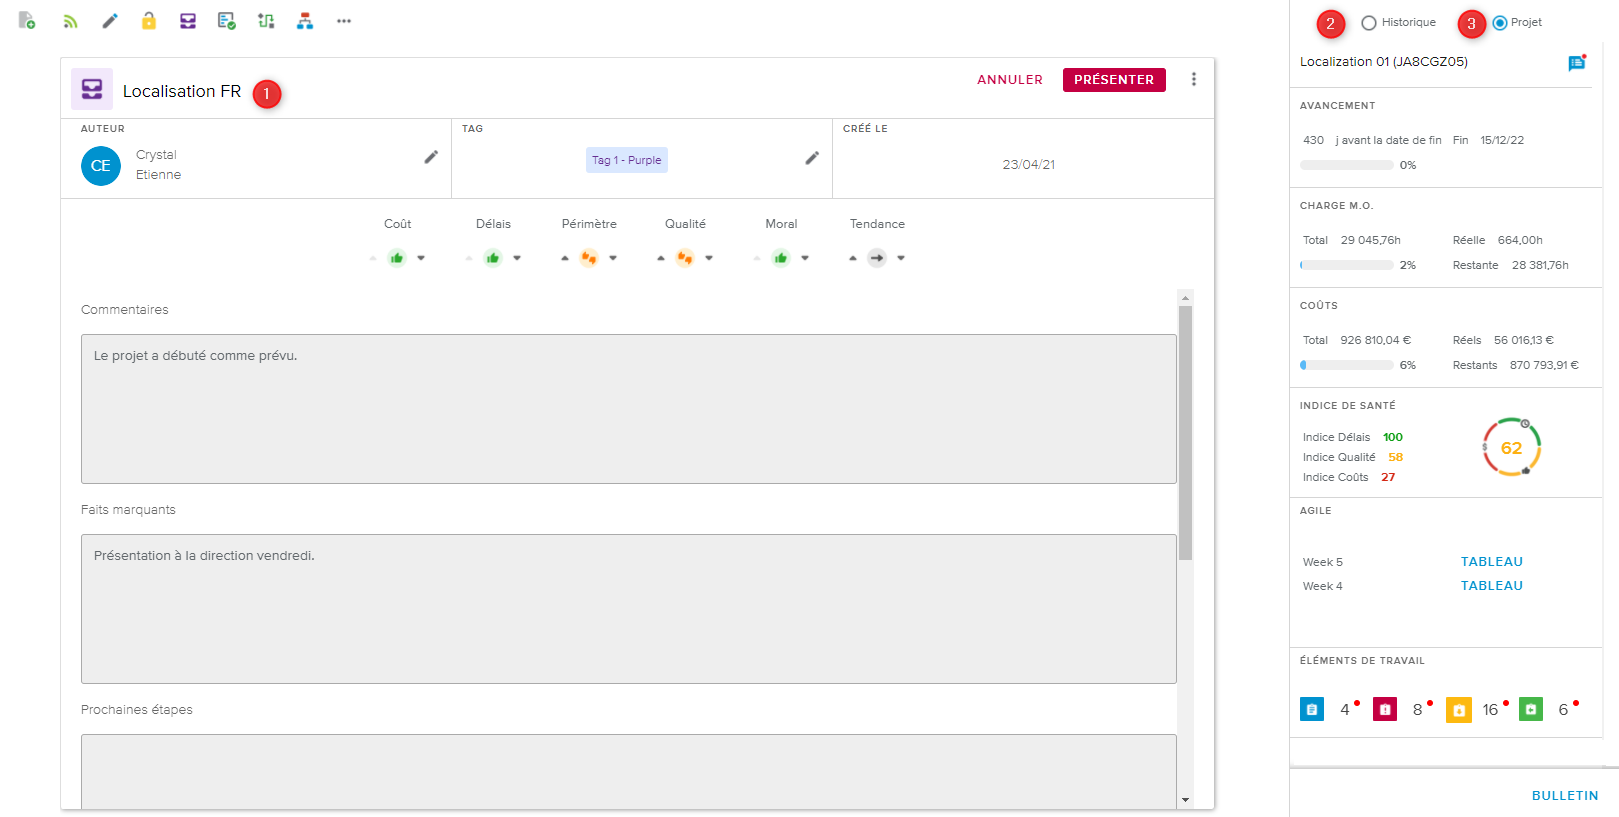1619x817 pixels.
Task: Open the project chat message icon
Action: point(1577,63)
